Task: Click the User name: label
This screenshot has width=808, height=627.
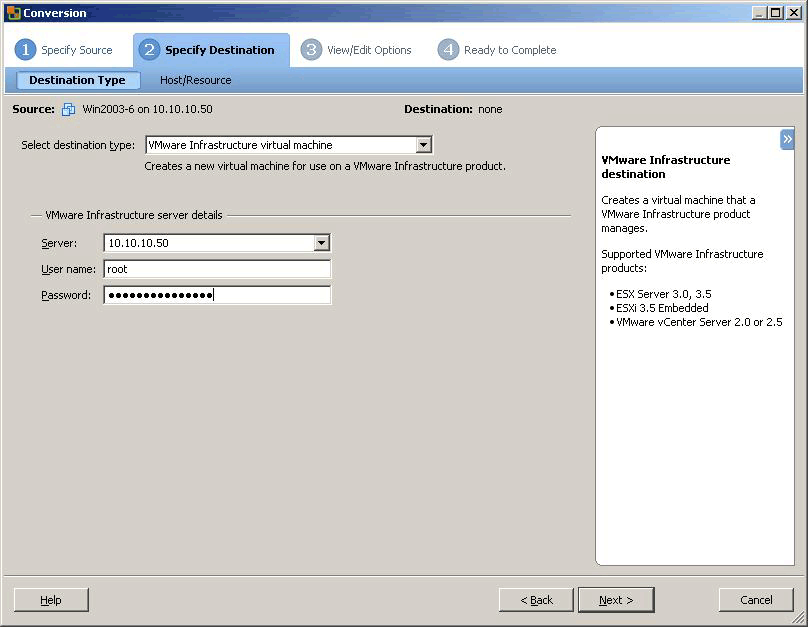Action: (x=69, y=269)
